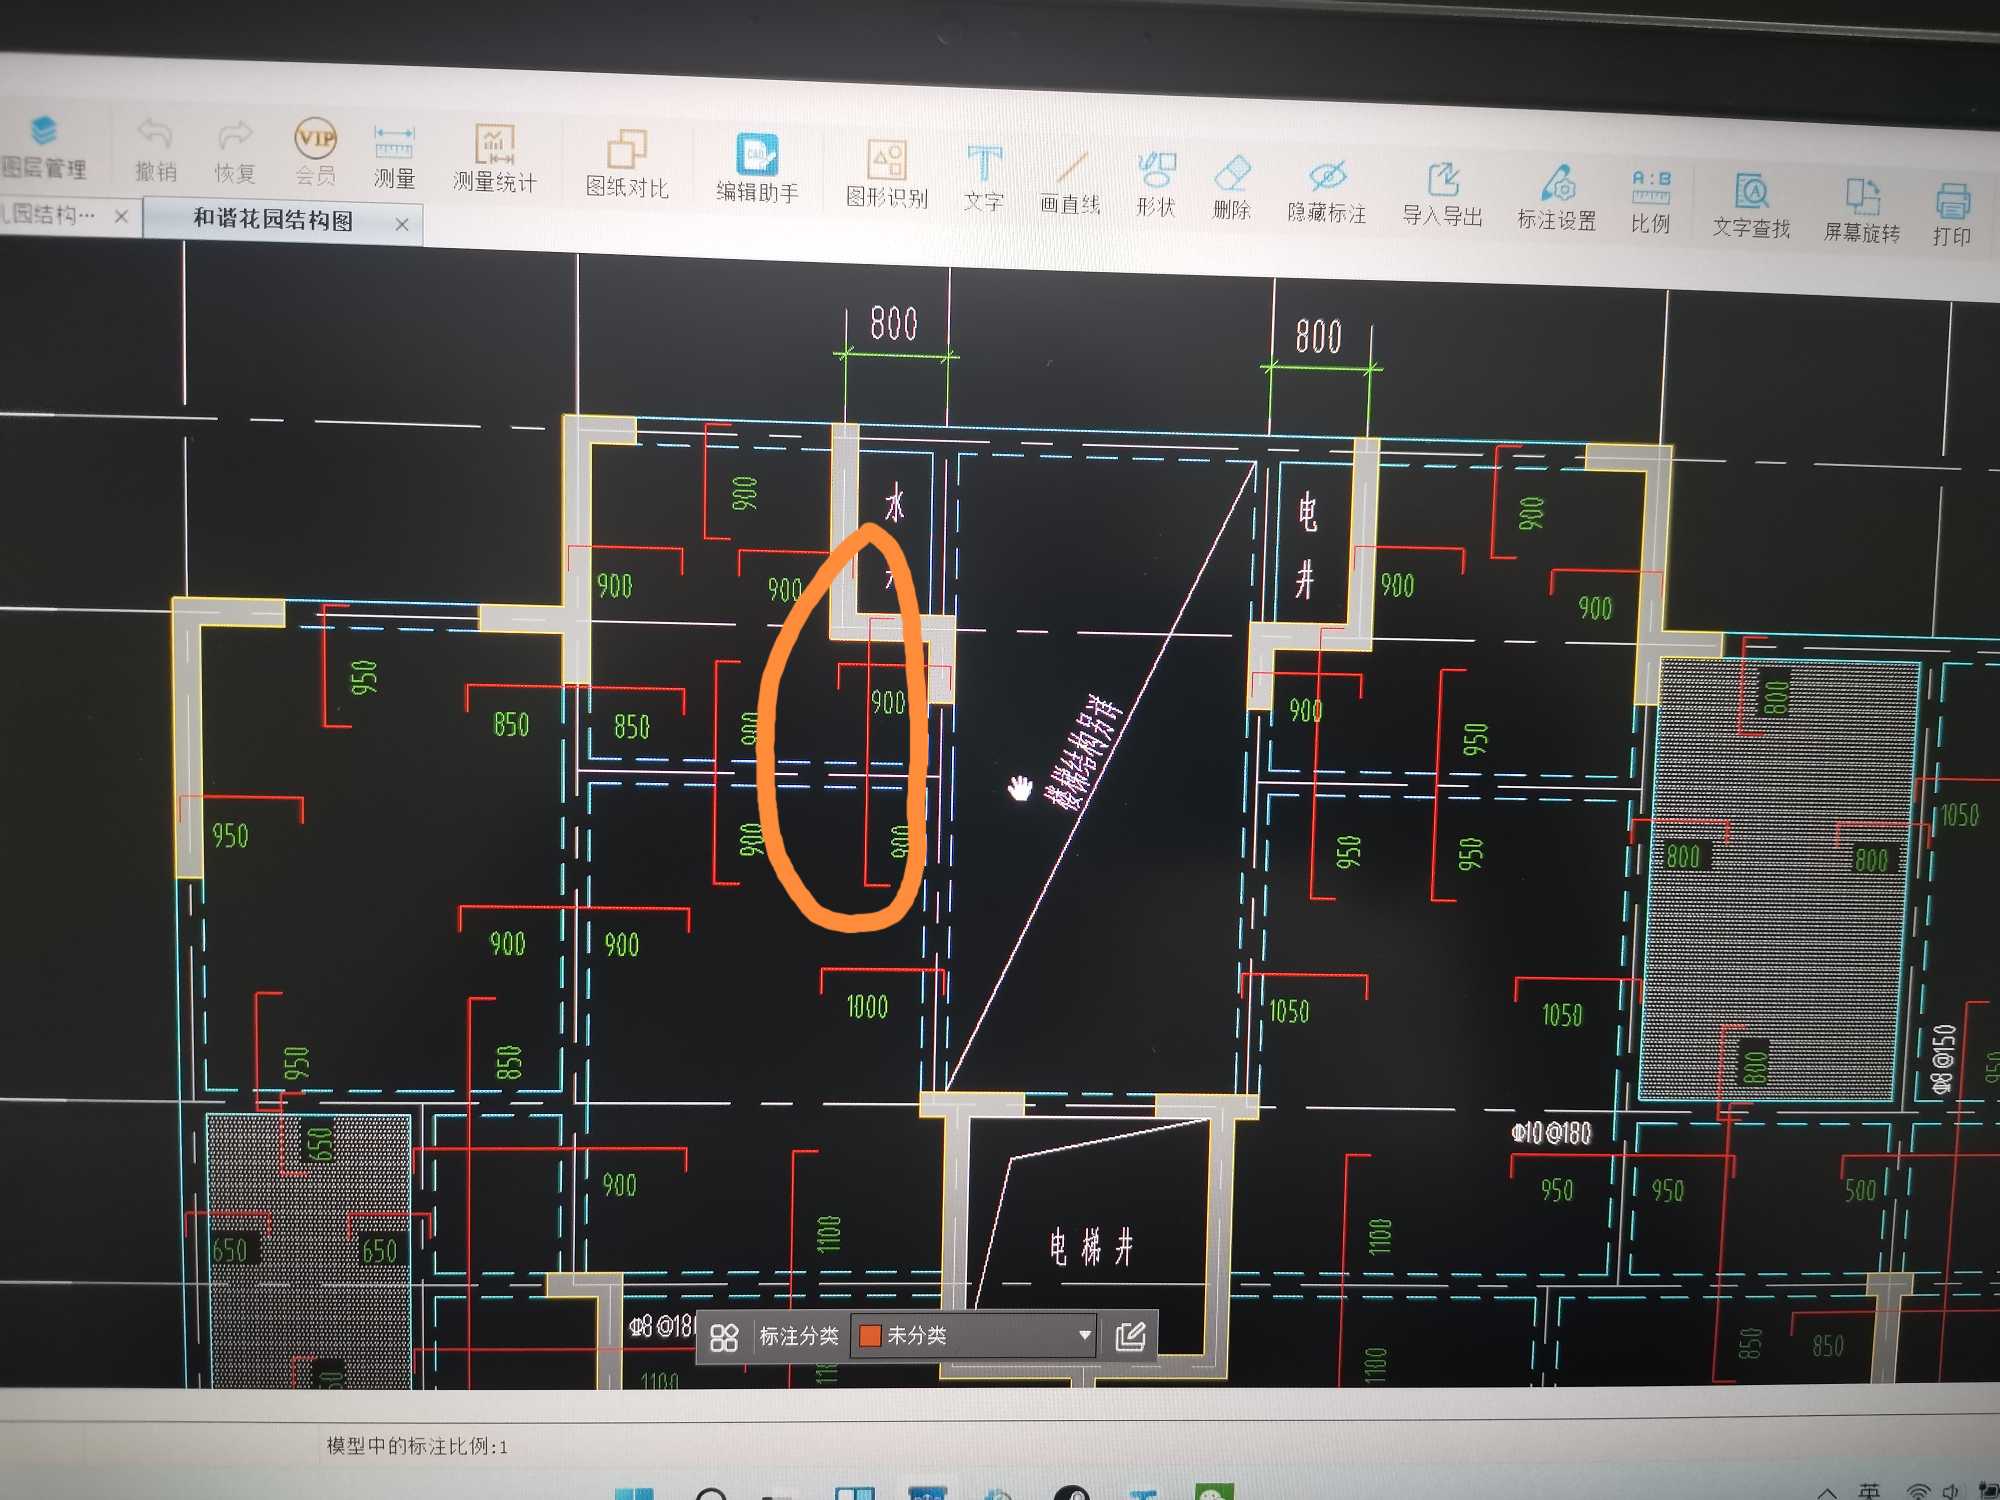Click the 楼梯结构另详 diagonal label
Image resolution: width=2000 pixels, height=1500 pixels.
1085,752
